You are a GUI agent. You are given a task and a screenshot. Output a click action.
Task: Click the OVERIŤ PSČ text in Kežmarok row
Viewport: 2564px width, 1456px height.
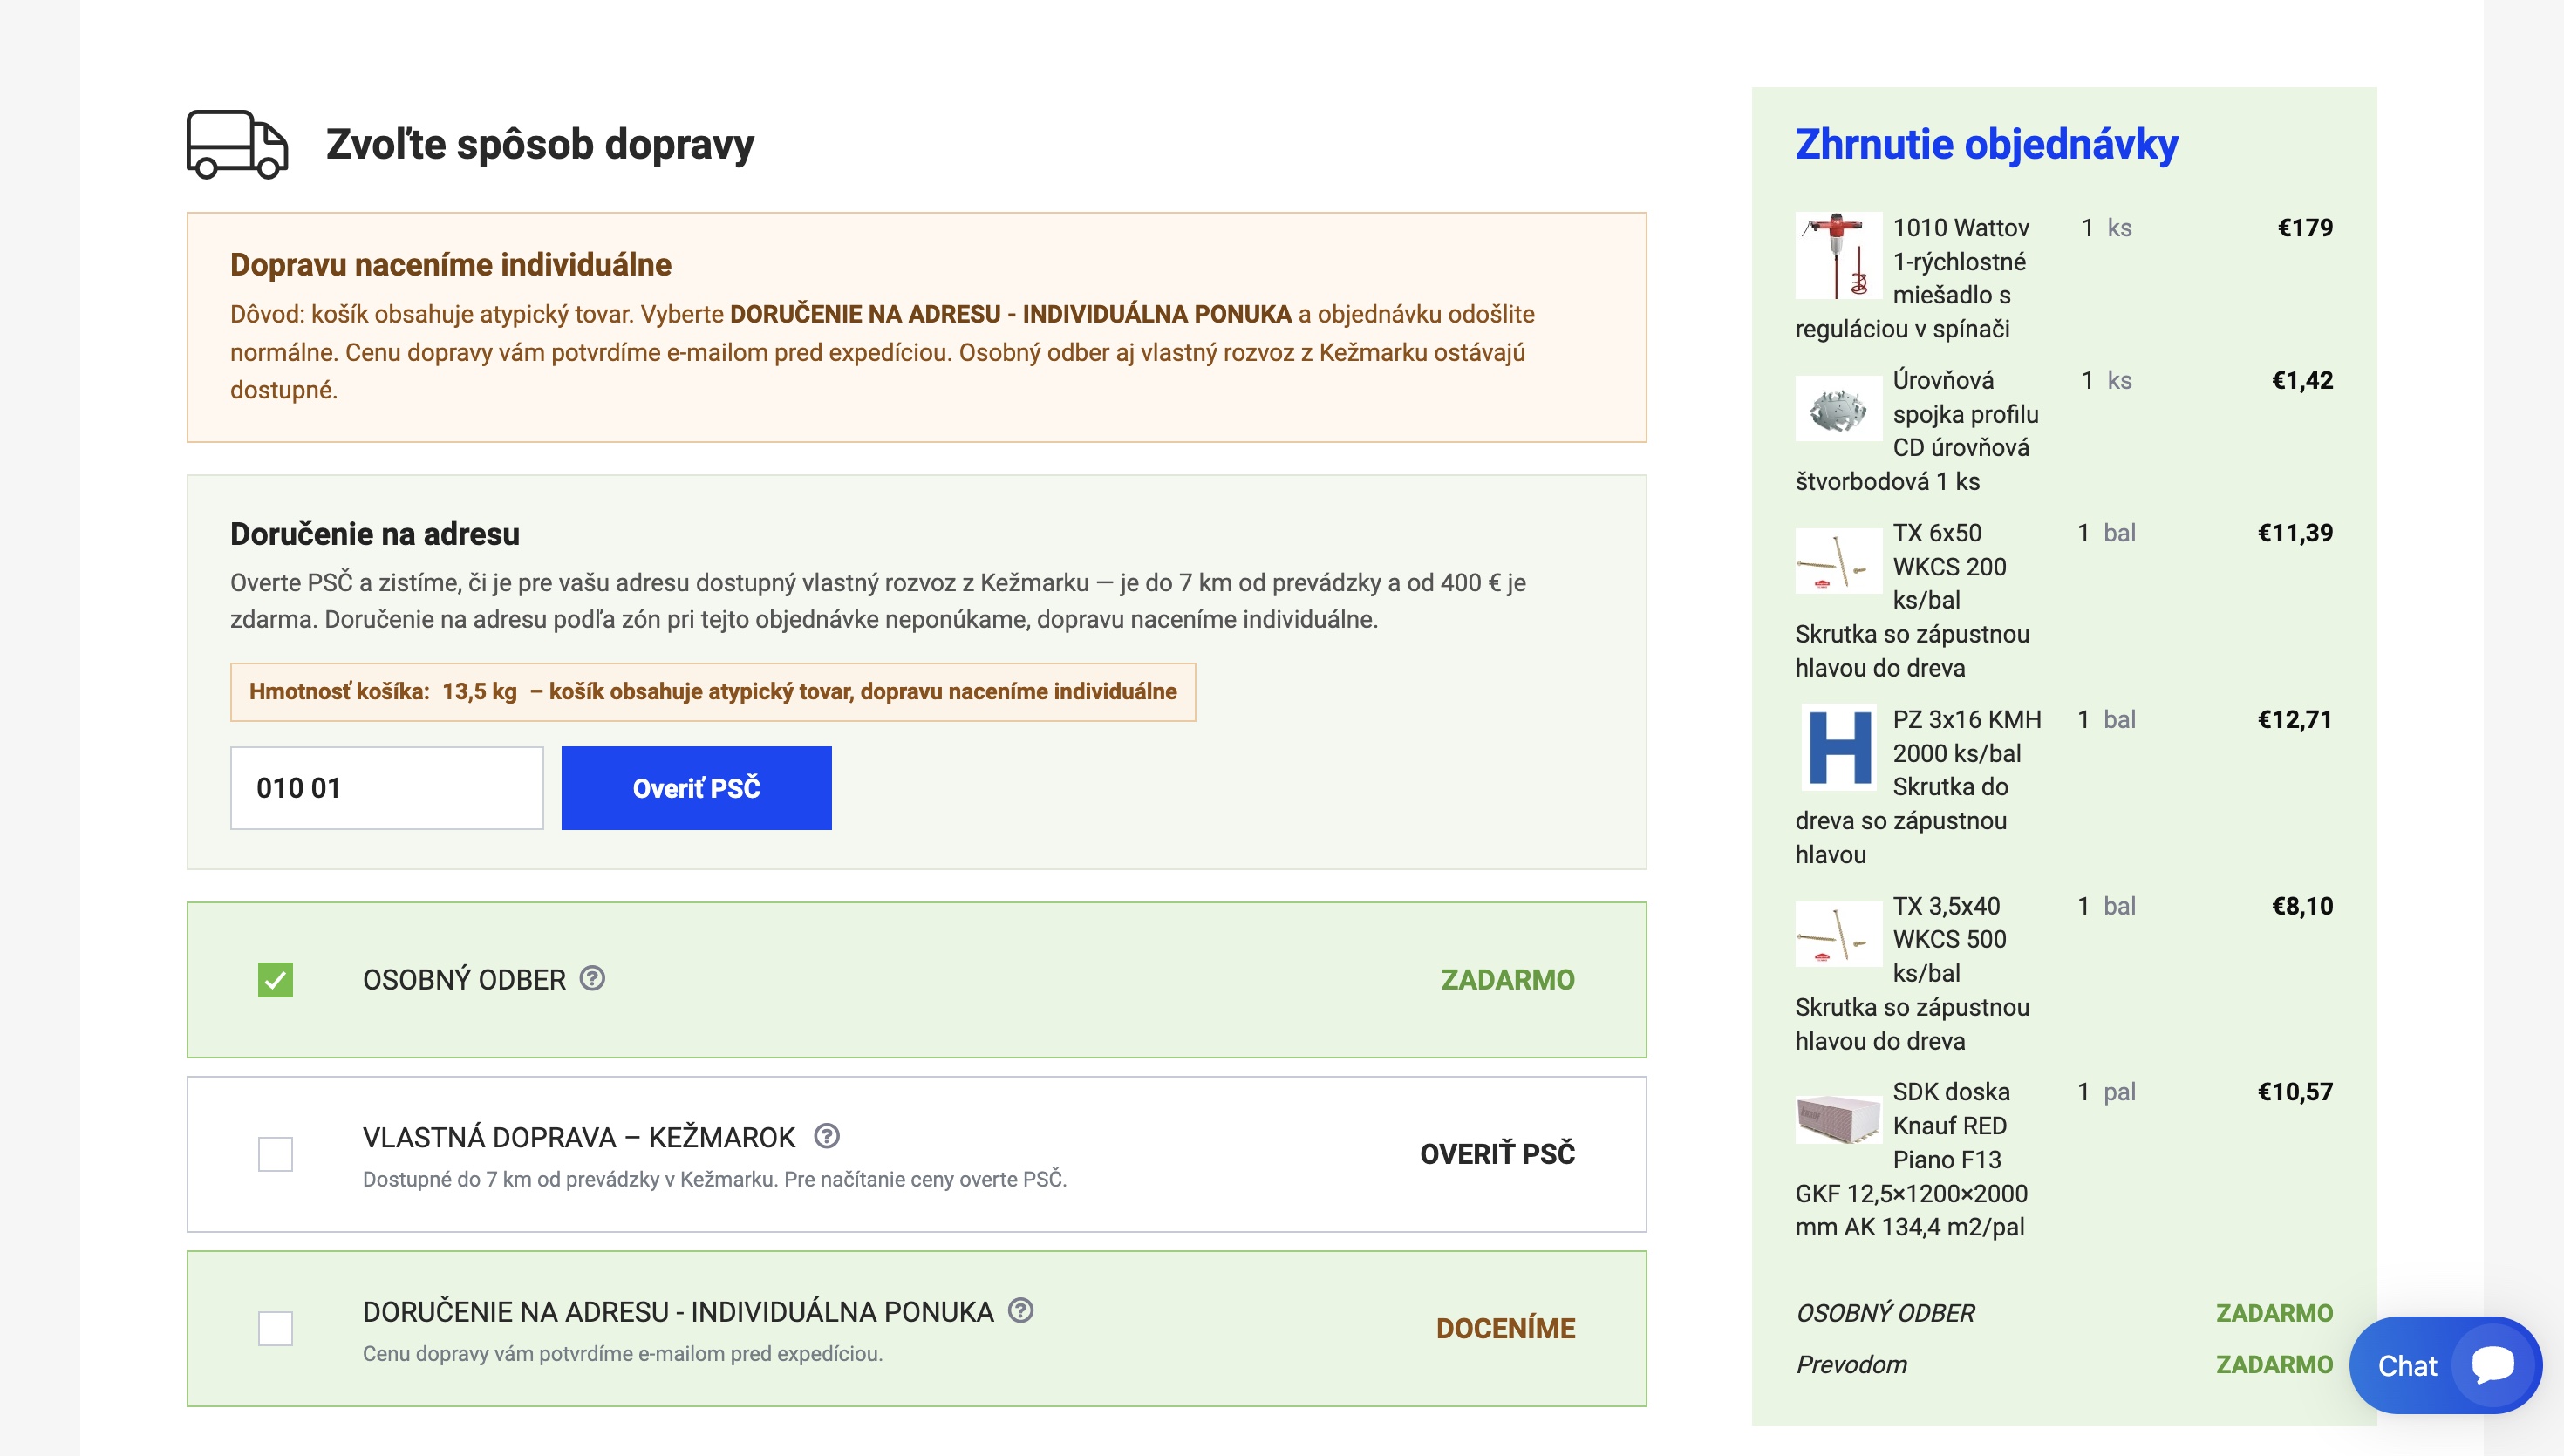click(x=1497, y=1154)
